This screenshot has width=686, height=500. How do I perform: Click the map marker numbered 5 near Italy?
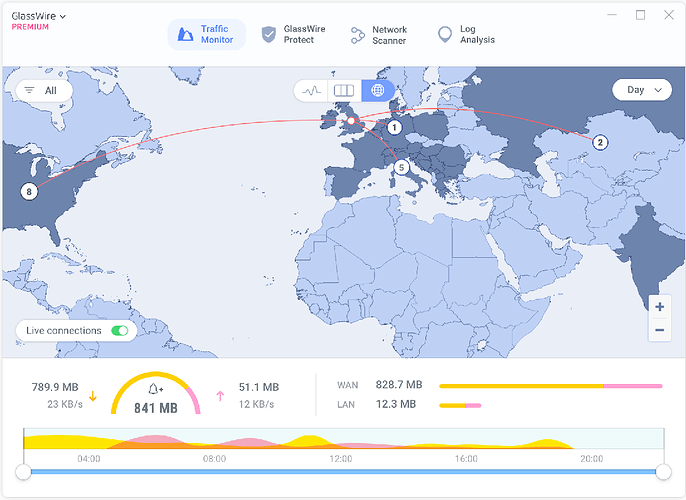tap(401, 167)
